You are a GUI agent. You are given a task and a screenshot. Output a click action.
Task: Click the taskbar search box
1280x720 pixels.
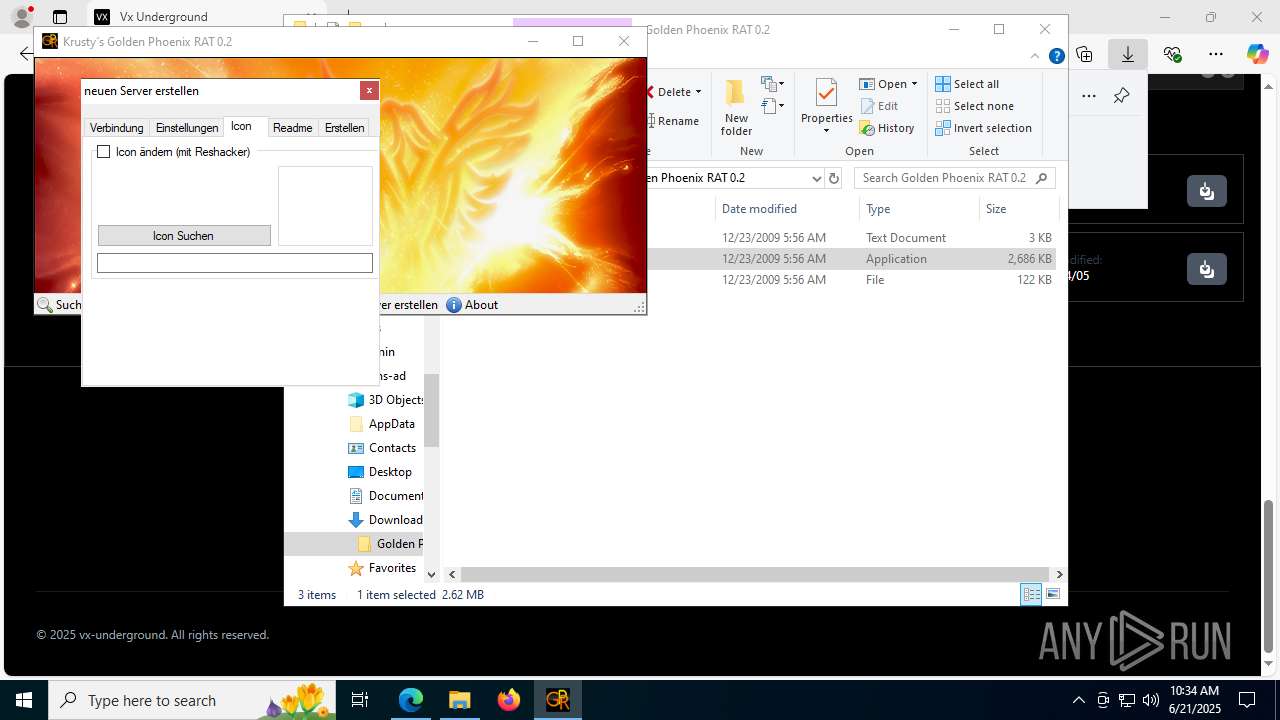[x=191, y=701]
